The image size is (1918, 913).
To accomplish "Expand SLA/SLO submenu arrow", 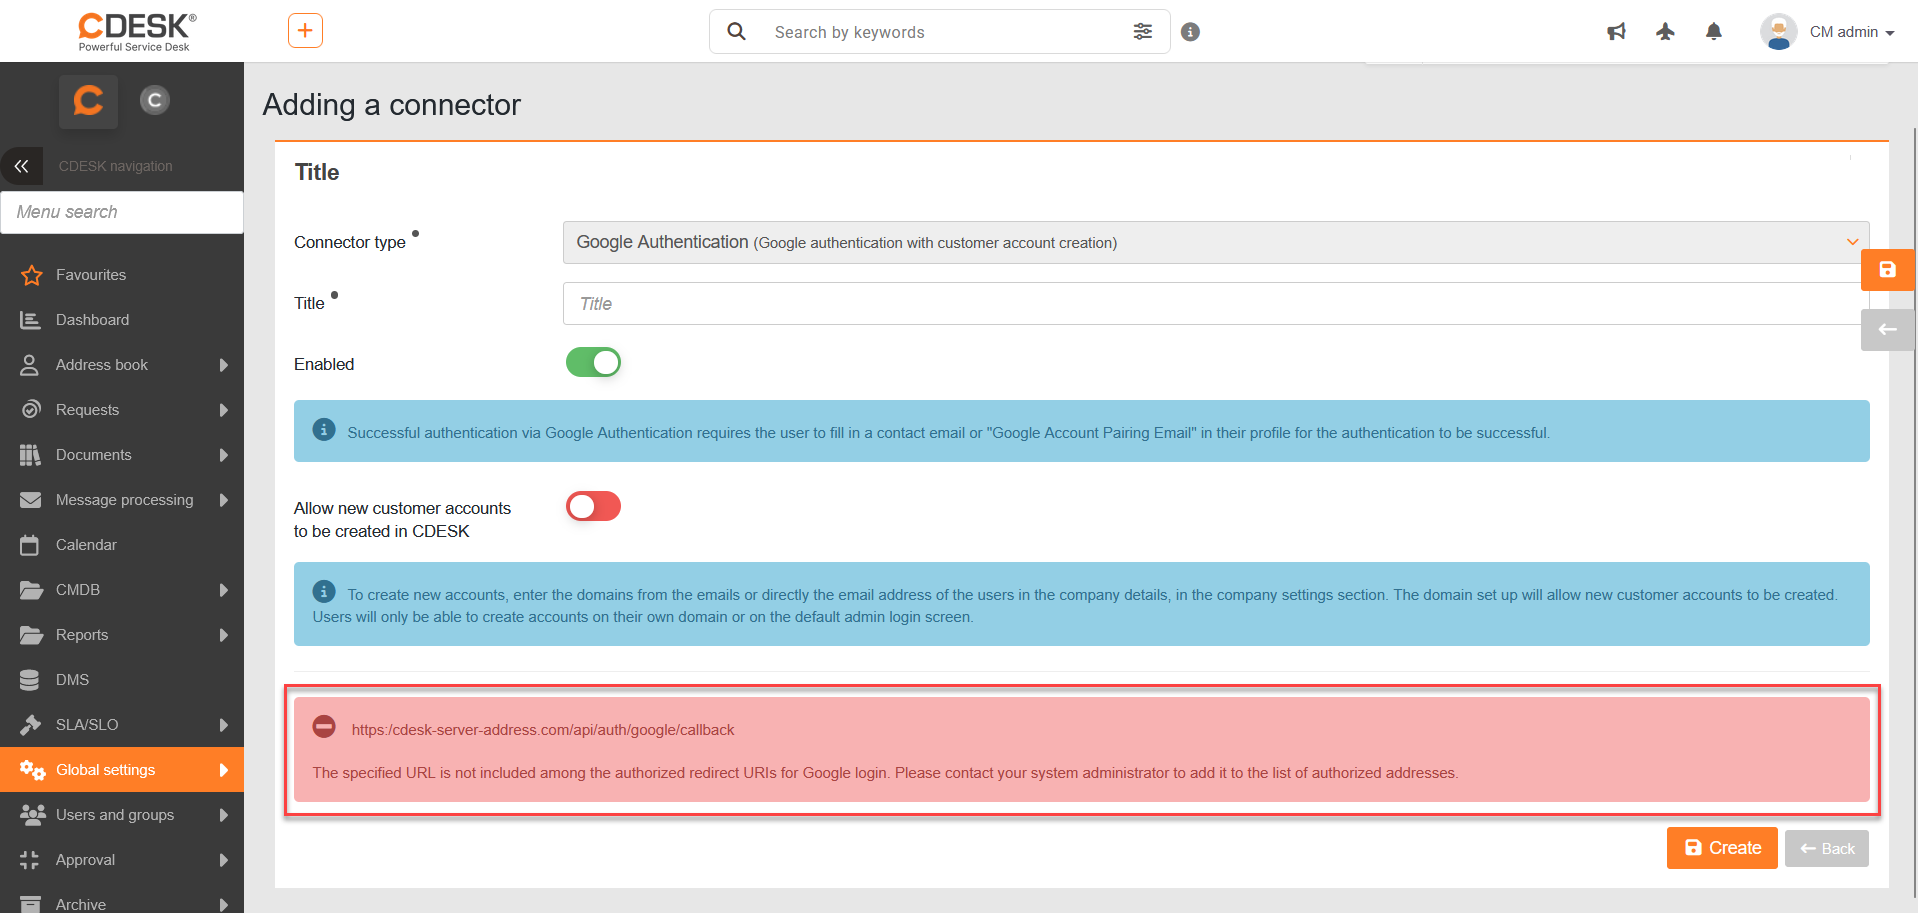I will [224, 725].
